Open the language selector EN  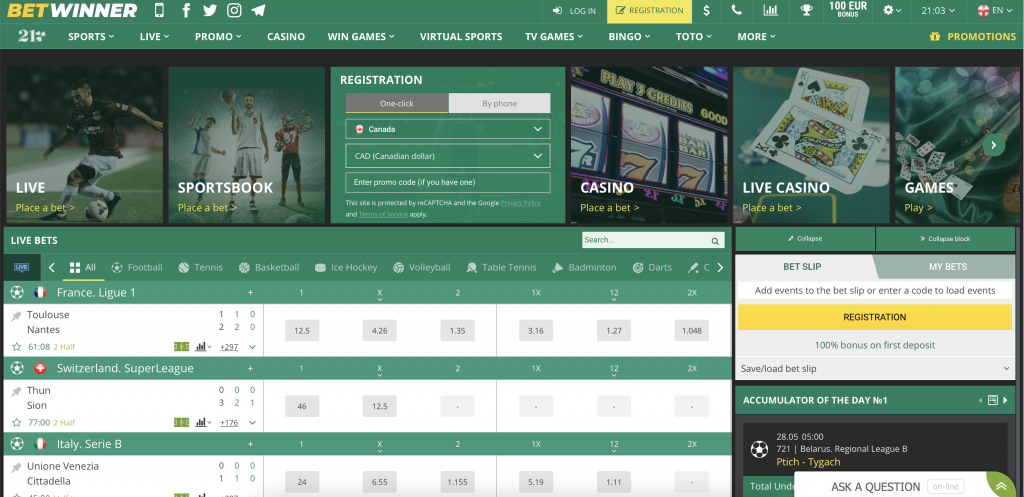tap(995, 10)
